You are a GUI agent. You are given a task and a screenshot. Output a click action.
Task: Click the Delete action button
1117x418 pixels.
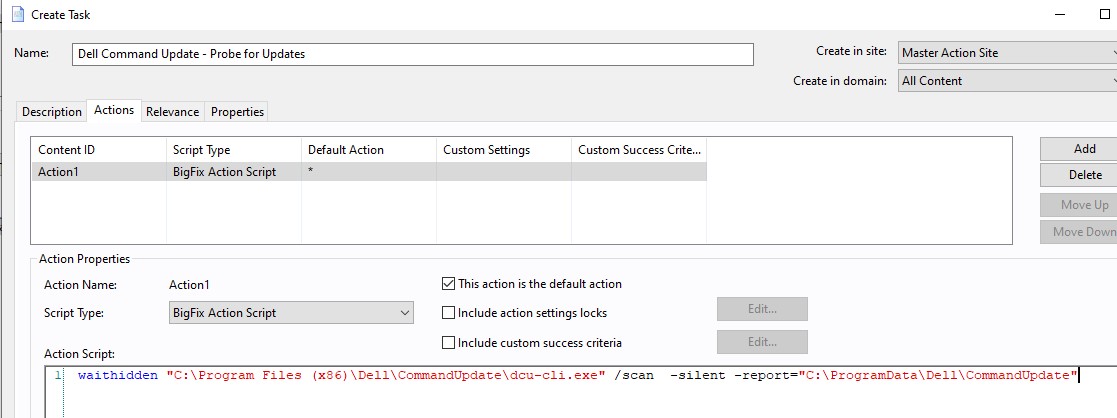tap(1084, 175)
